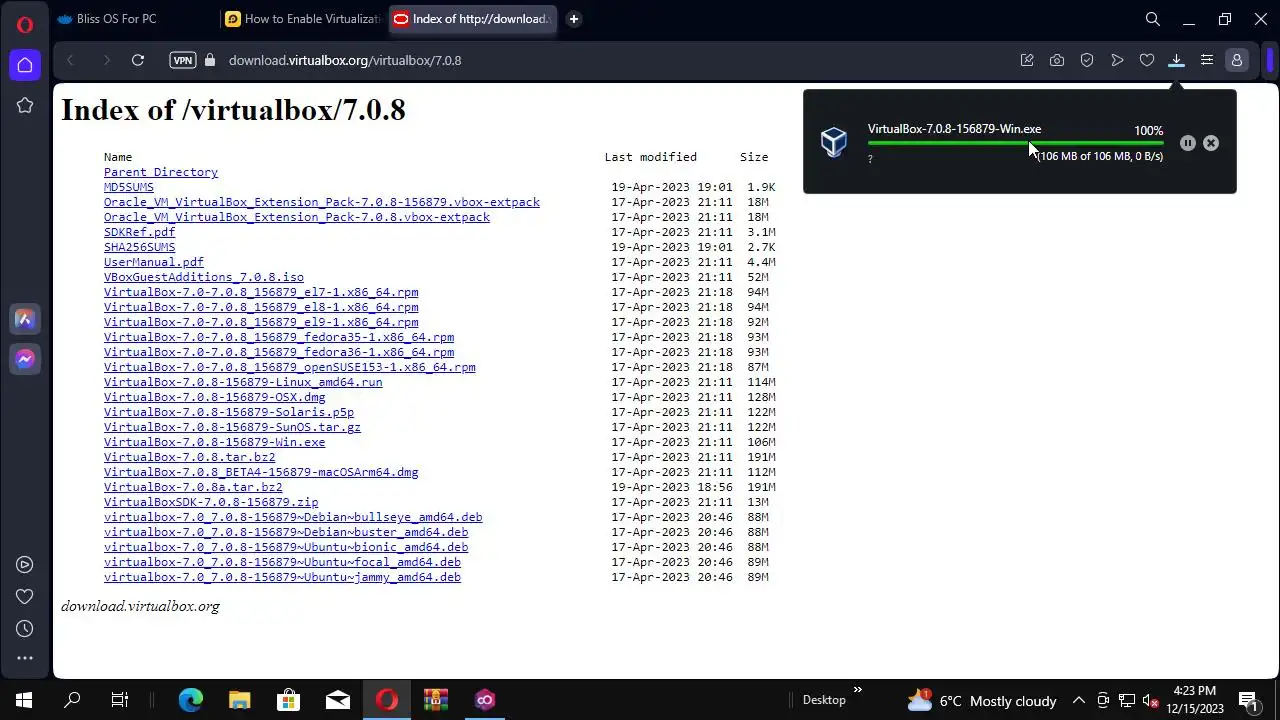Open bookmarks star in sidebar
The image size is (1280, 720).
(25, 105)
